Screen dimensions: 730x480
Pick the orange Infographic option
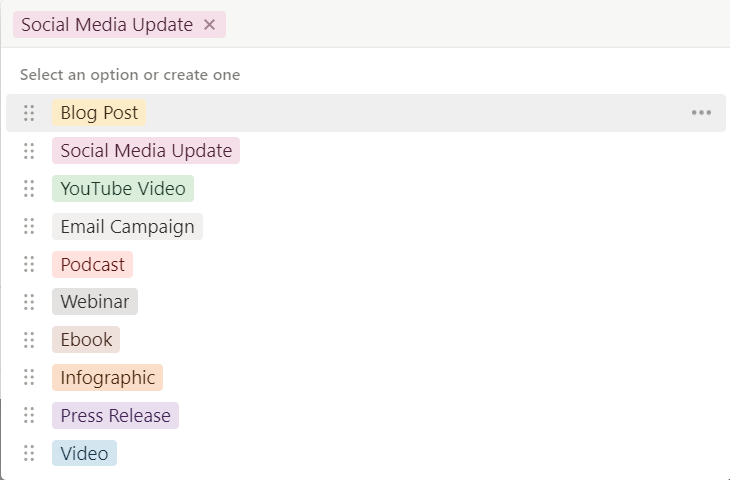pos(108,378)
